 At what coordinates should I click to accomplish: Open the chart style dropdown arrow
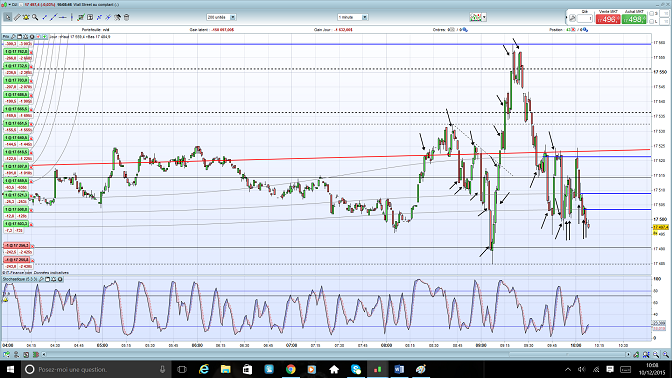(484, 17)
